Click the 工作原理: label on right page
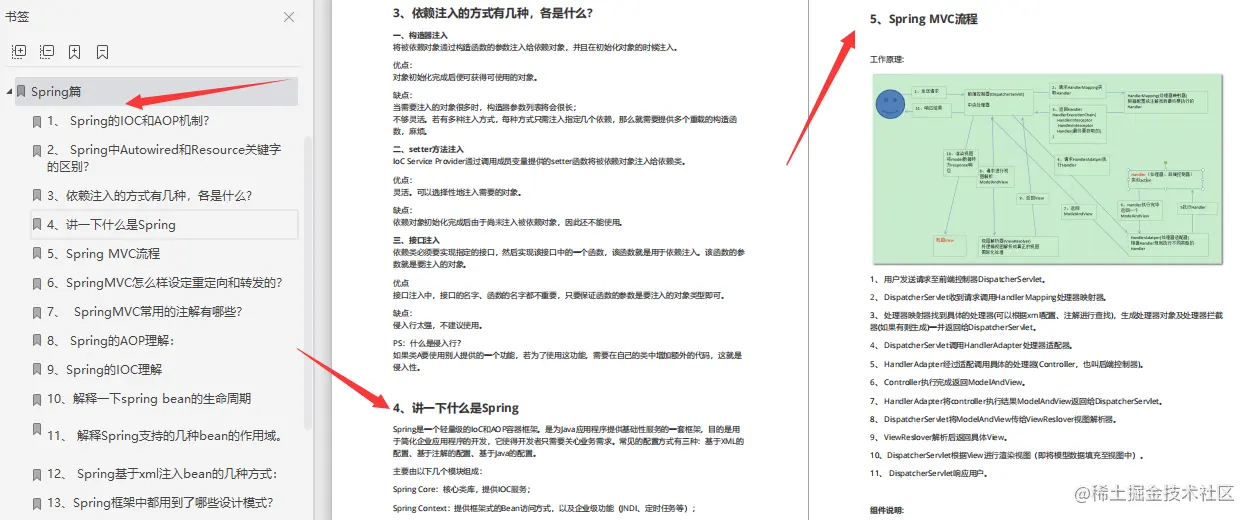Viewport: 1251px width, 520px height. tap(887, 60)
